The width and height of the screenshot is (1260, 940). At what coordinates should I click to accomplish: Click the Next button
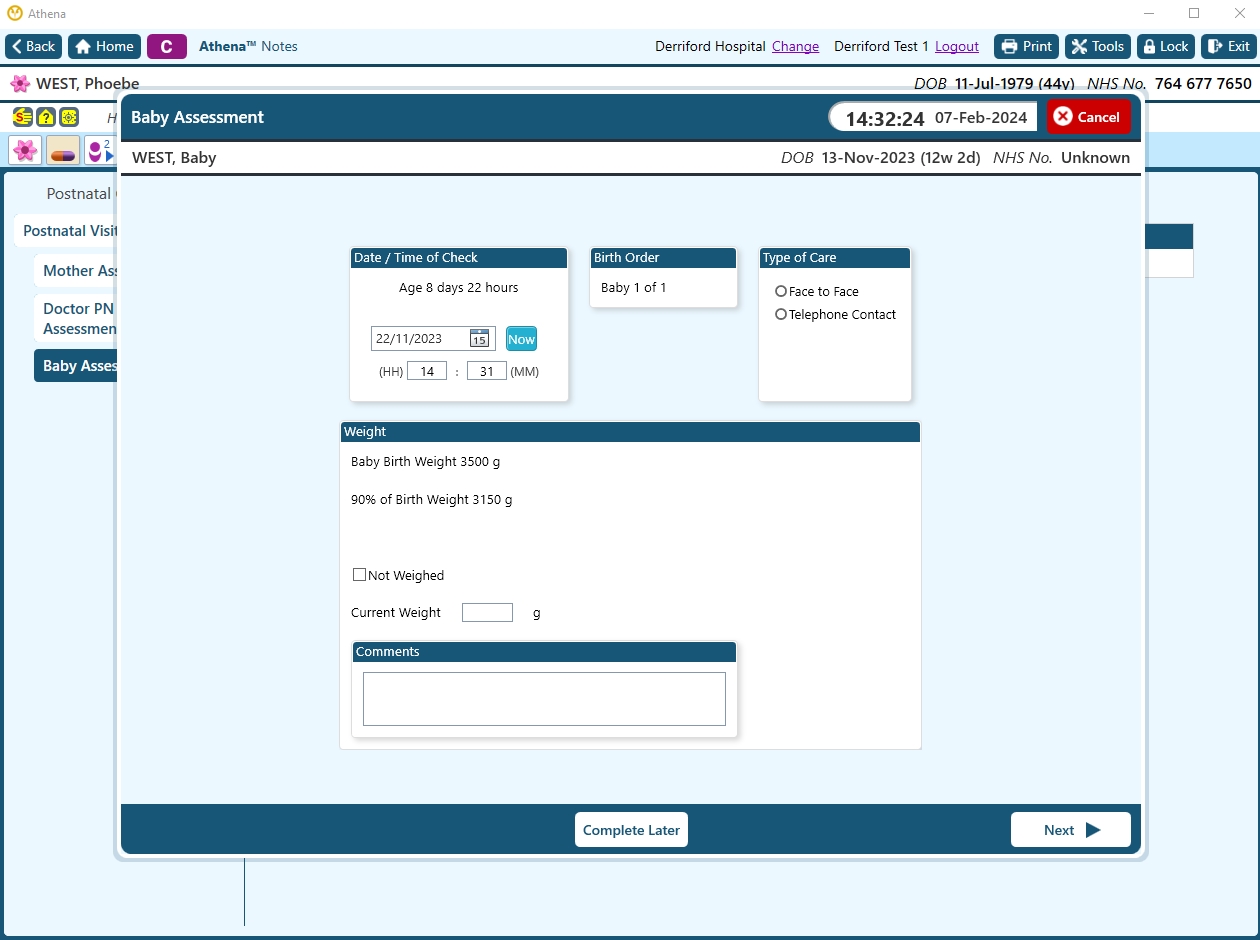1071,830
